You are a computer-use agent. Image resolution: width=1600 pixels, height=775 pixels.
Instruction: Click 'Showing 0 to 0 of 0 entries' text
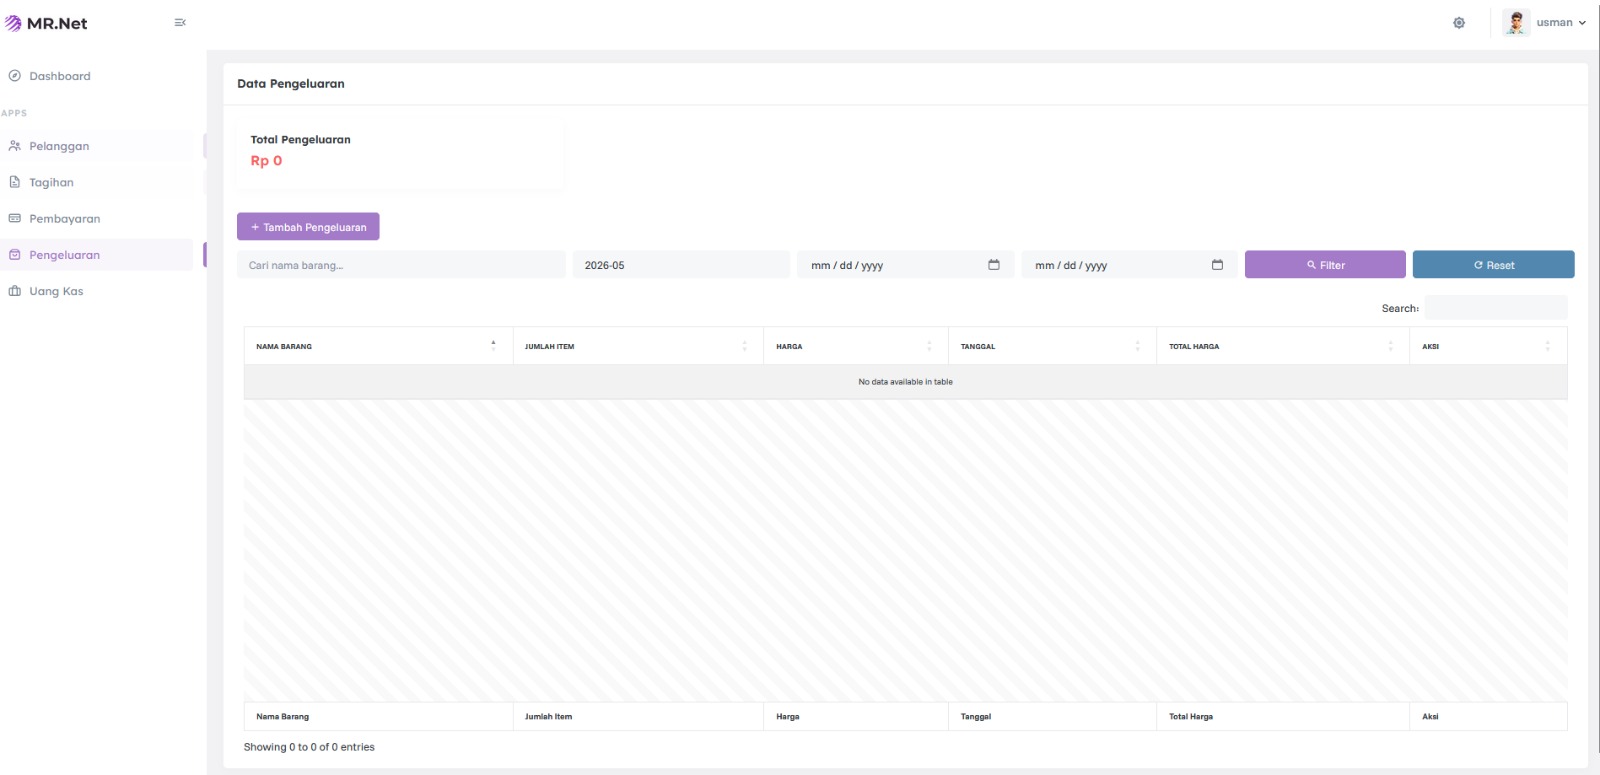[x=309, y=747]
